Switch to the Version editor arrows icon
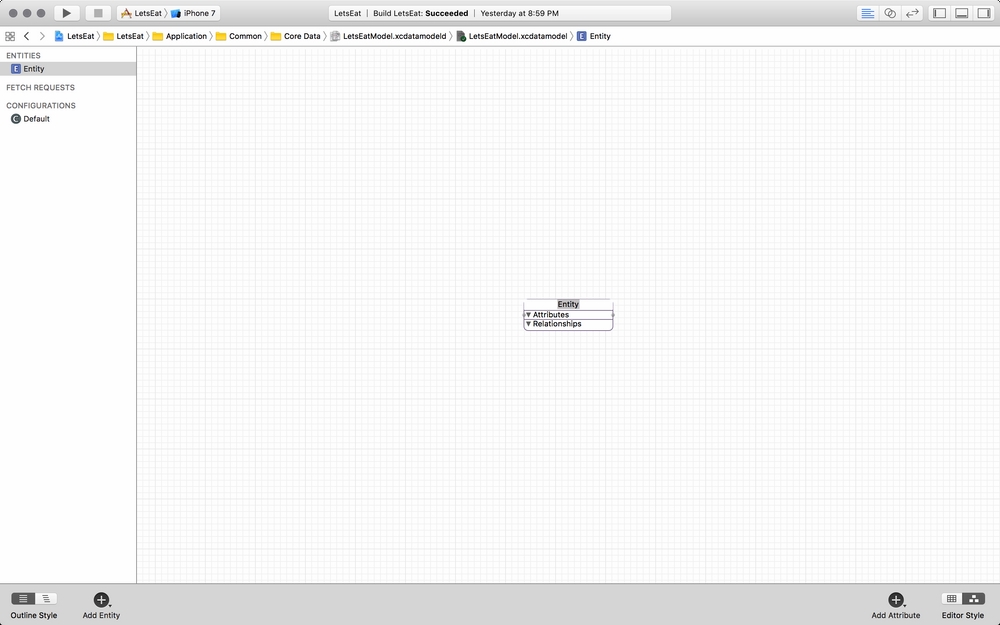 click(912, 13)
